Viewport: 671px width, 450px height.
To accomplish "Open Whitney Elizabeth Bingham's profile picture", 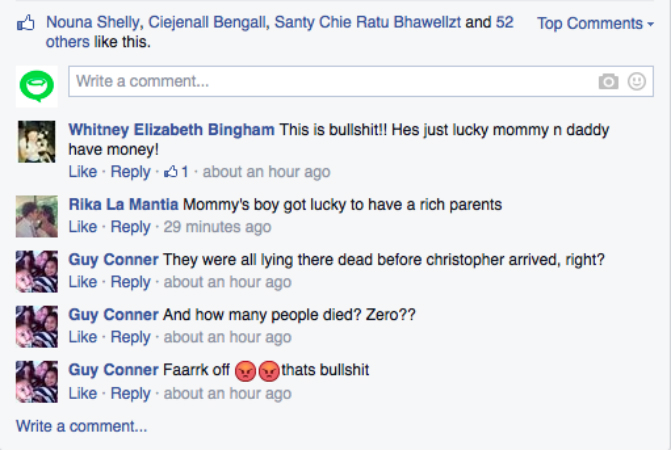I will pos(38,141).
